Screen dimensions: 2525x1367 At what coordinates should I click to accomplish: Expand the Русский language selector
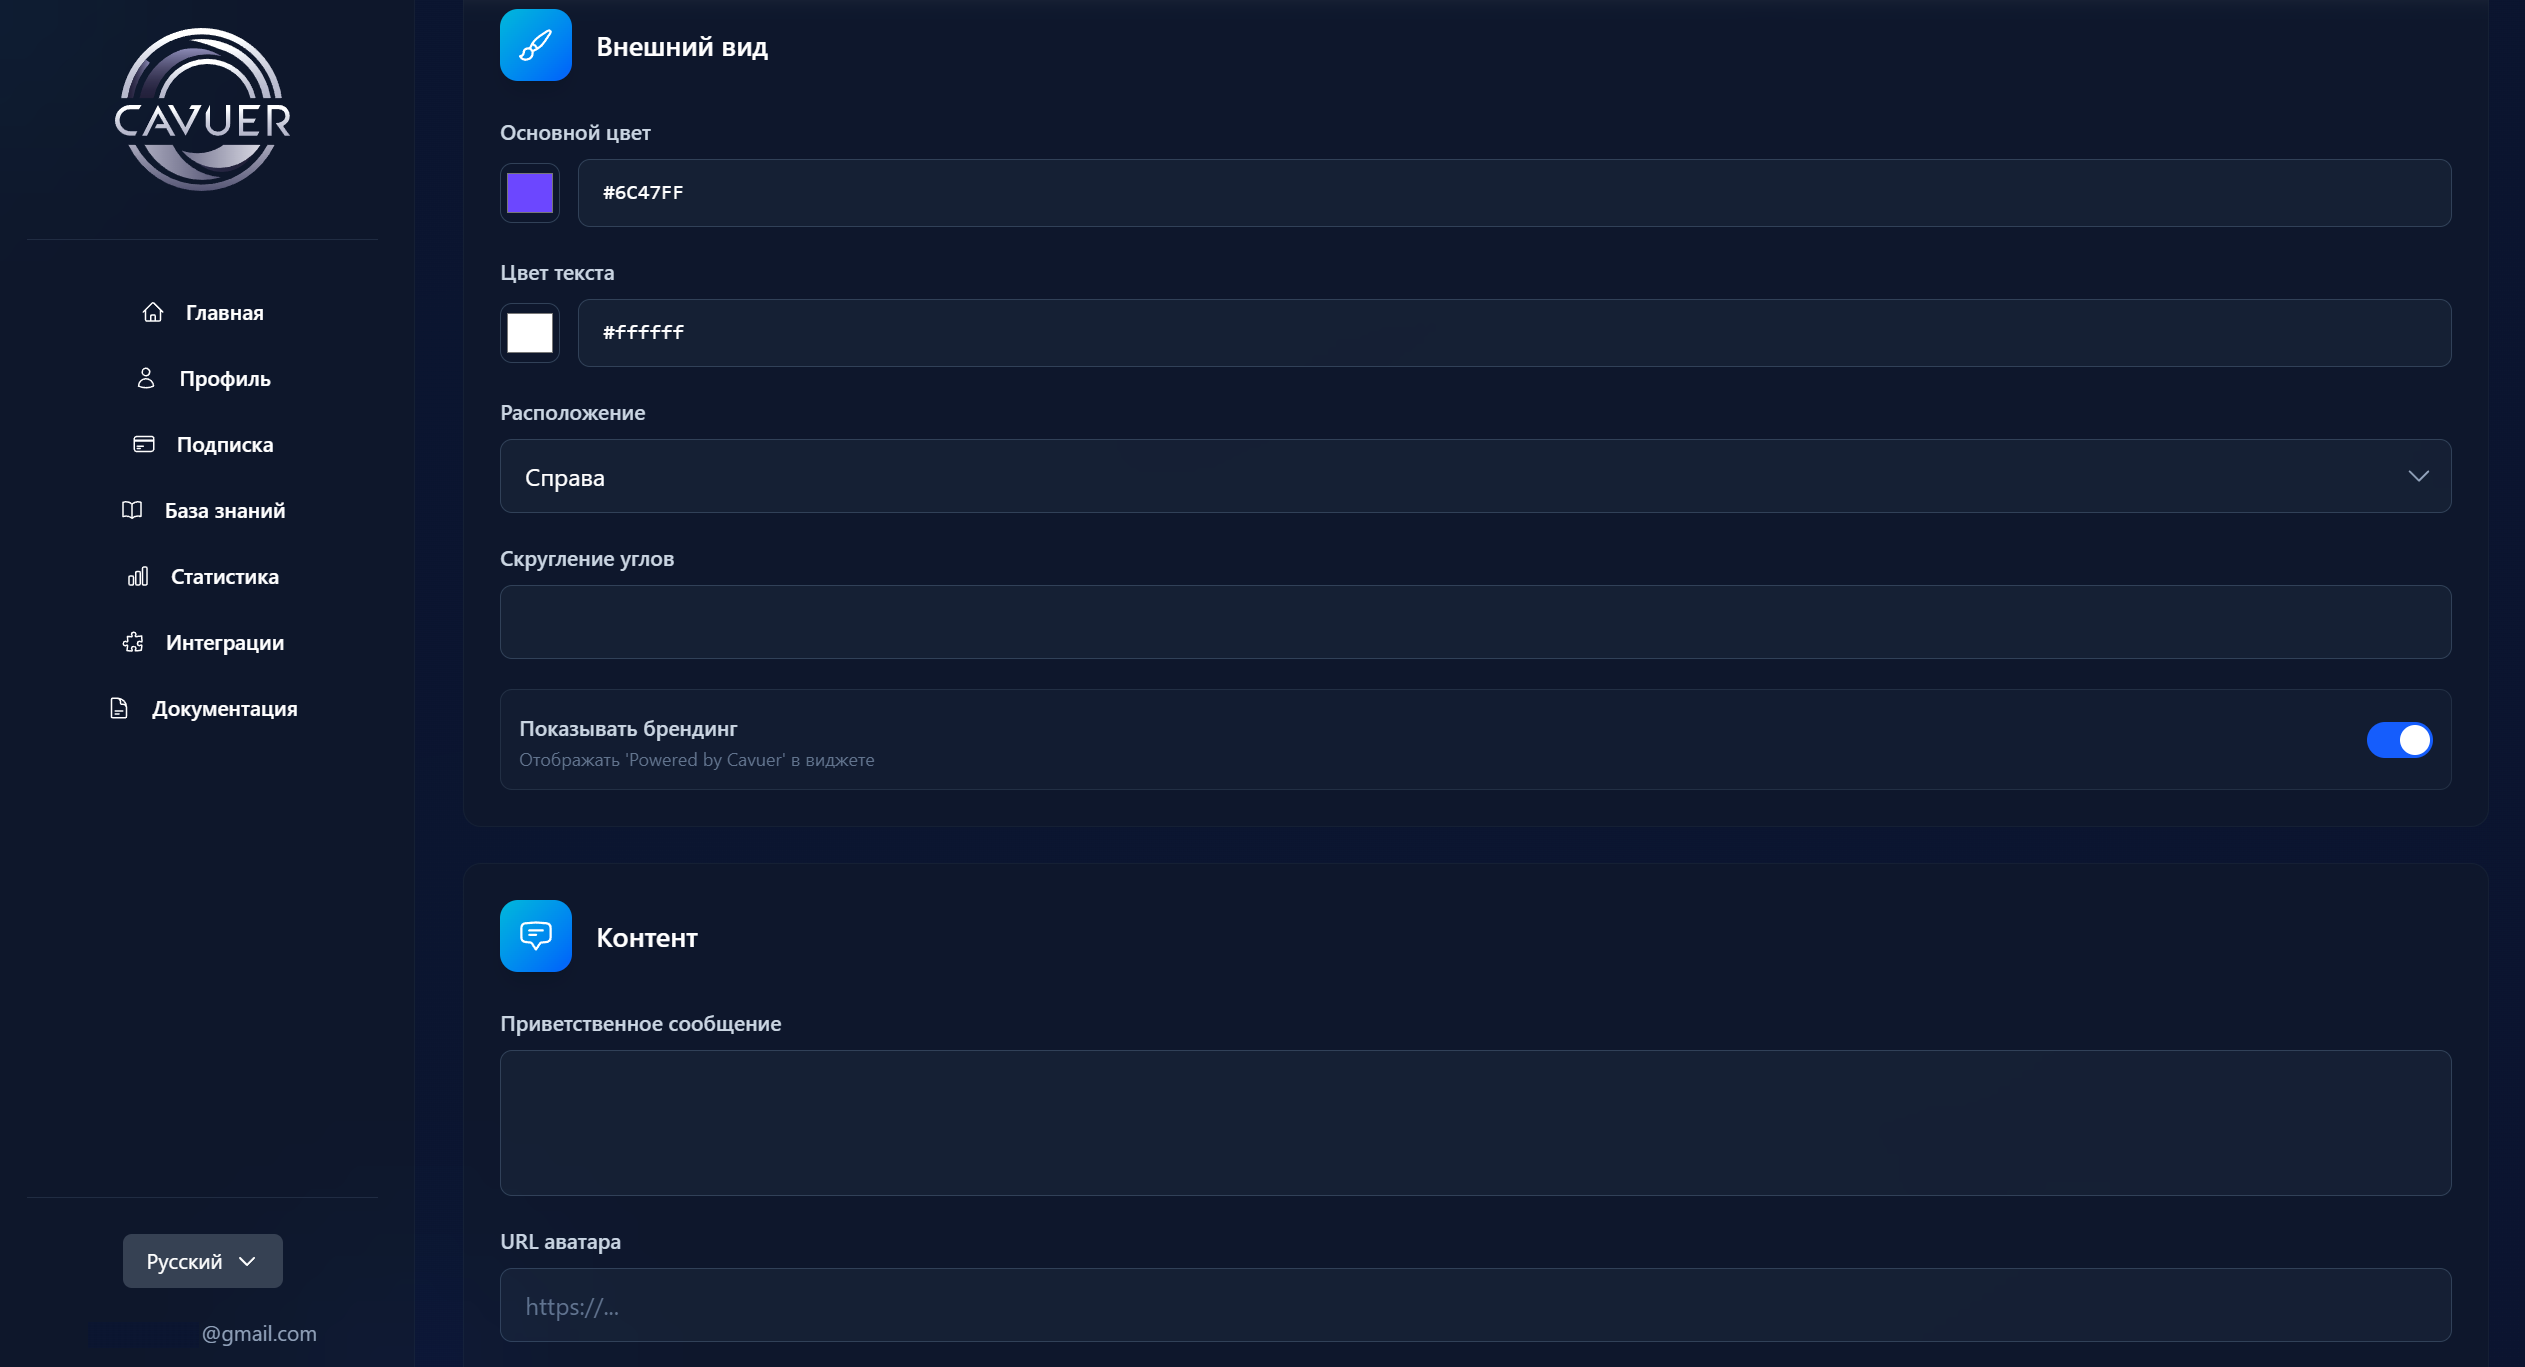pyautogui.click(x=203, y=1261)
